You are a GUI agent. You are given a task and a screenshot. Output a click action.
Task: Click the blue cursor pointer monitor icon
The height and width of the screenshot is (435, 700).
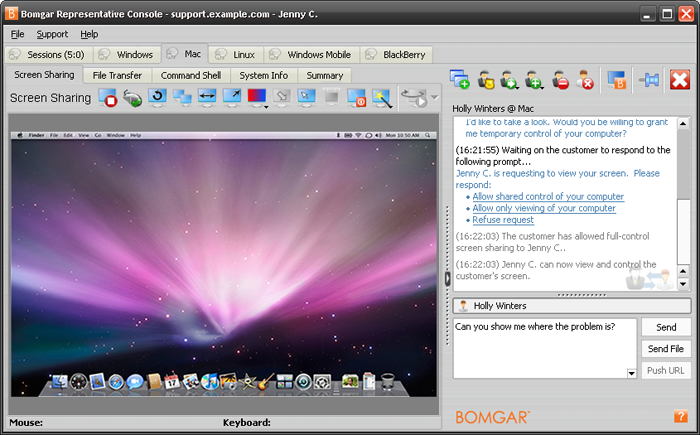306,97
